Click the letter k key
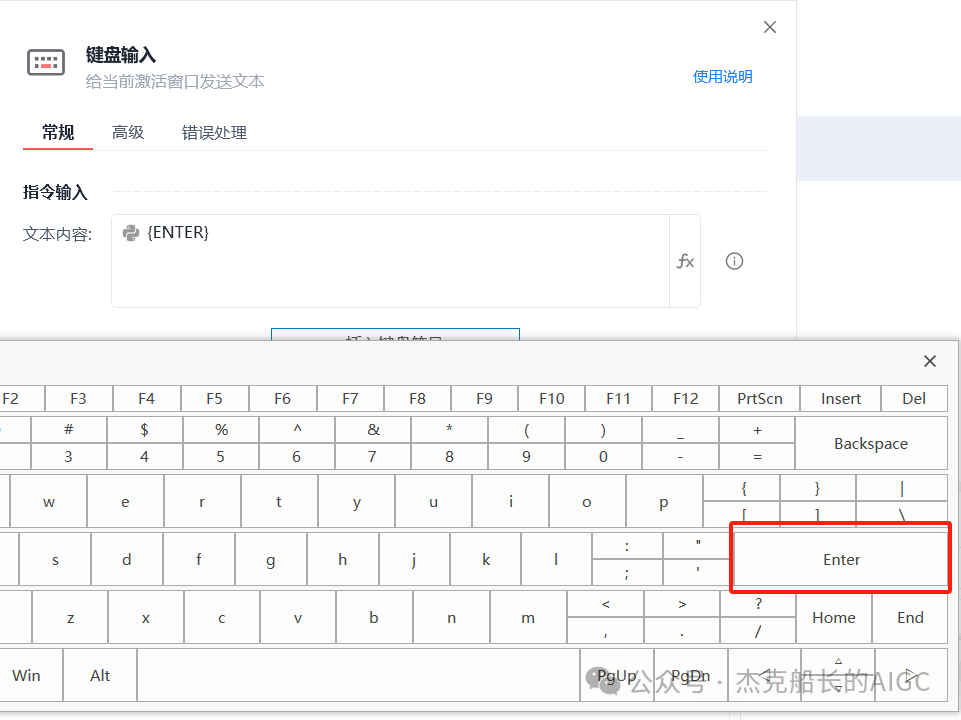 tap(485, 559)
